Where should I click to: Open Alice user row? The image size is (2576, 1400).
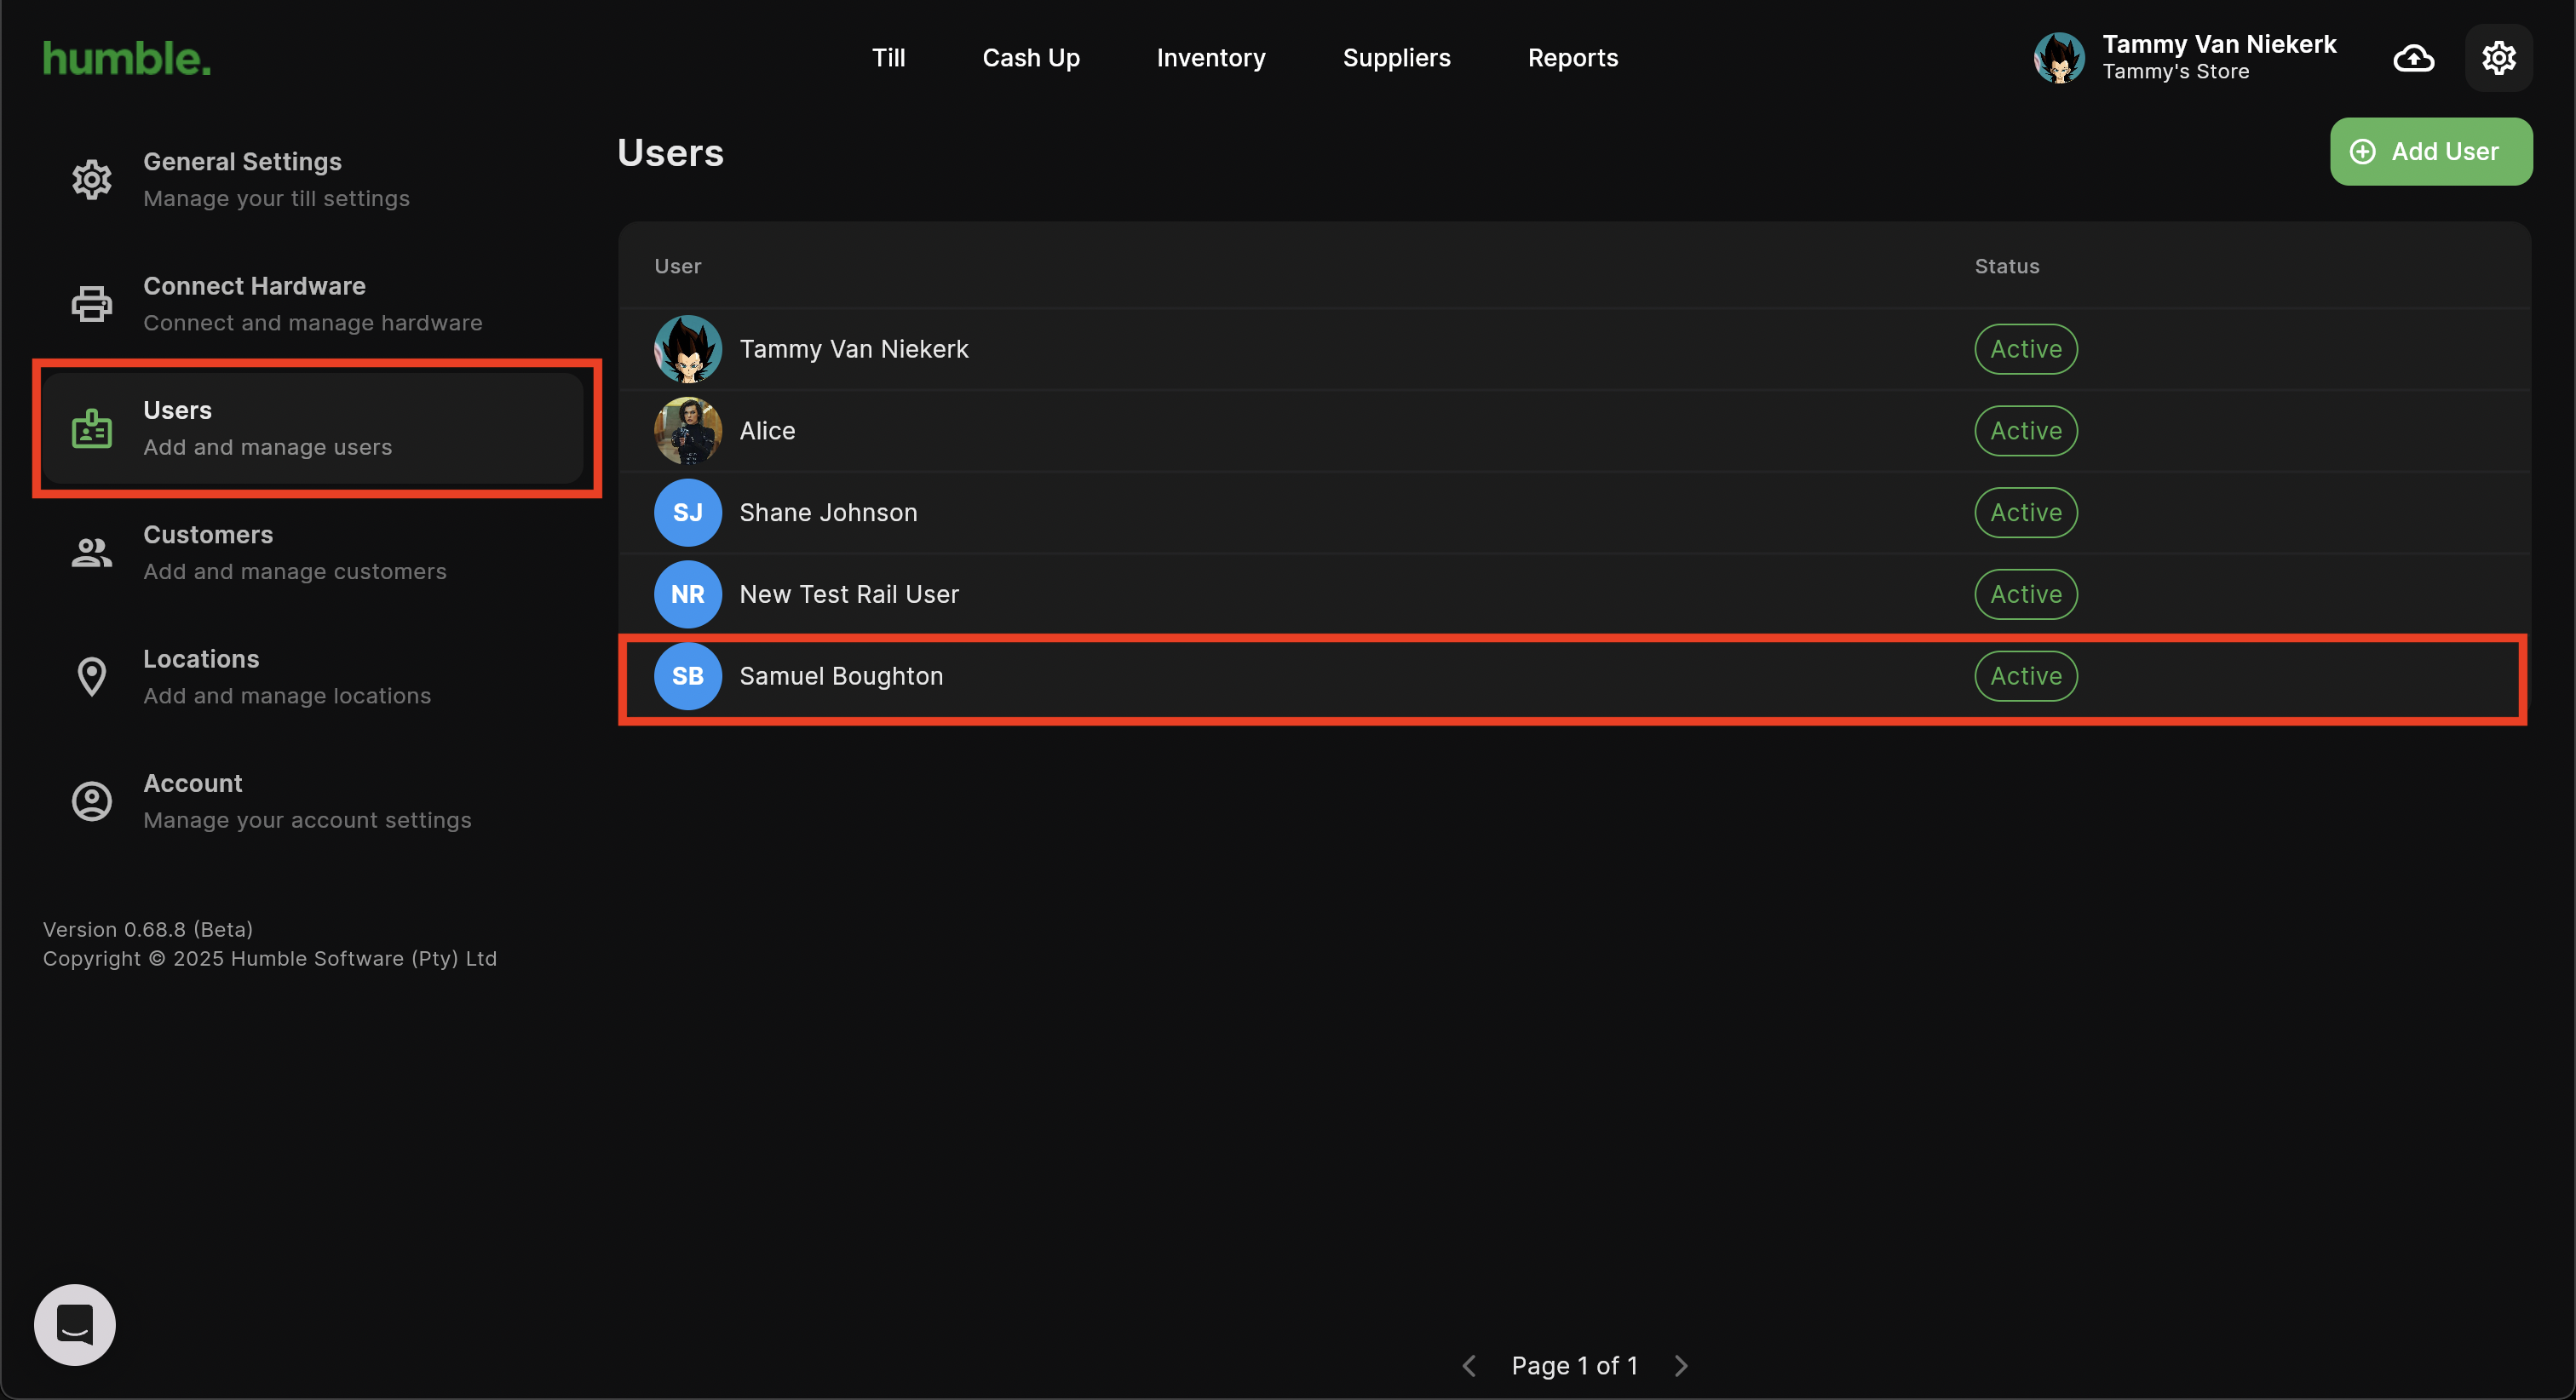(1574, 431)
